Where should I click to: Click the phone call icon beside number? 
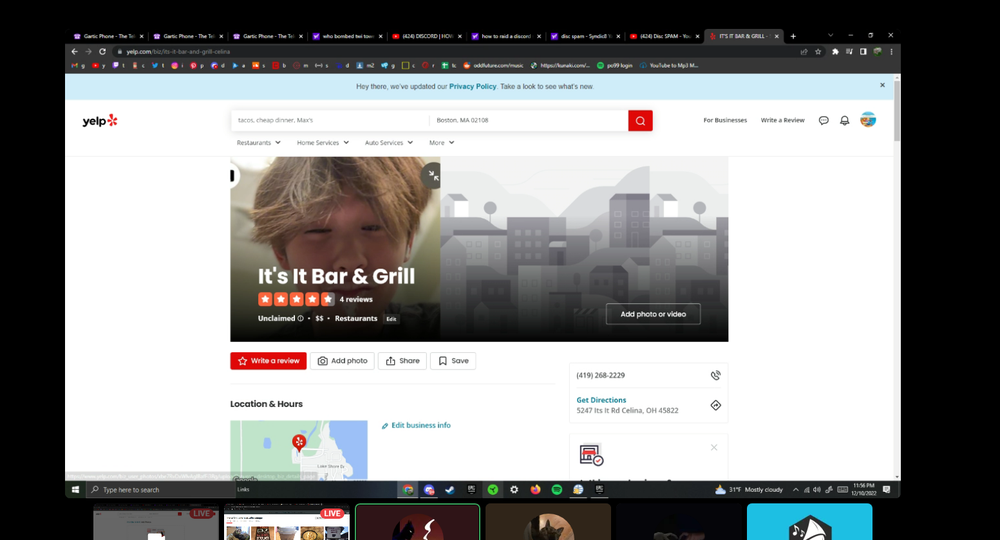[715, 376]
